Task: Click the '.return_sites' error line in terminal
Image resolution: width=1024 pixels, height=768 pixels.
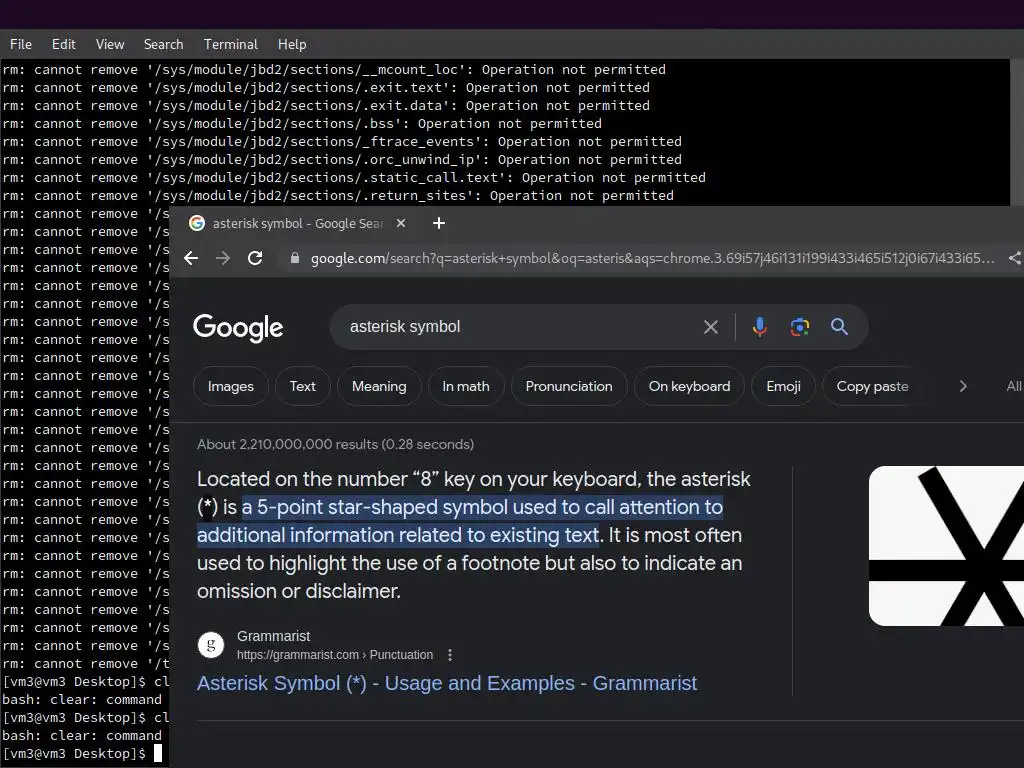Action: pyautogui.click(x=338, y=195)
